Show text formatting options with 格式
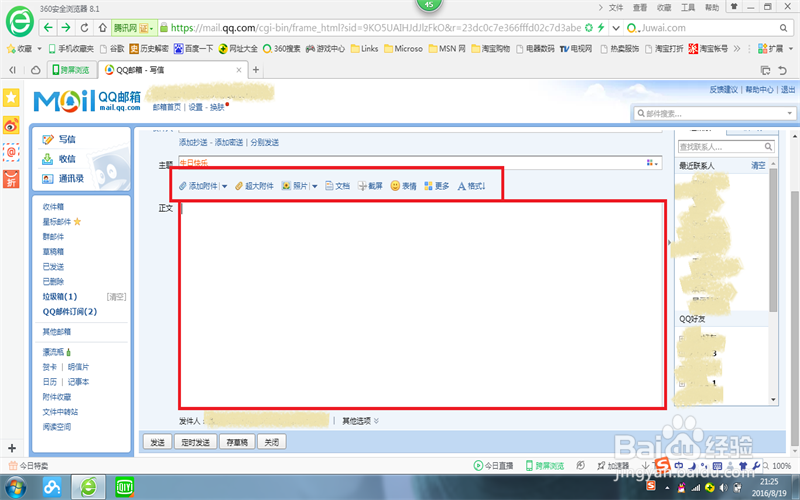Screen dimensions: 800x500 click(x=471, y=186)
